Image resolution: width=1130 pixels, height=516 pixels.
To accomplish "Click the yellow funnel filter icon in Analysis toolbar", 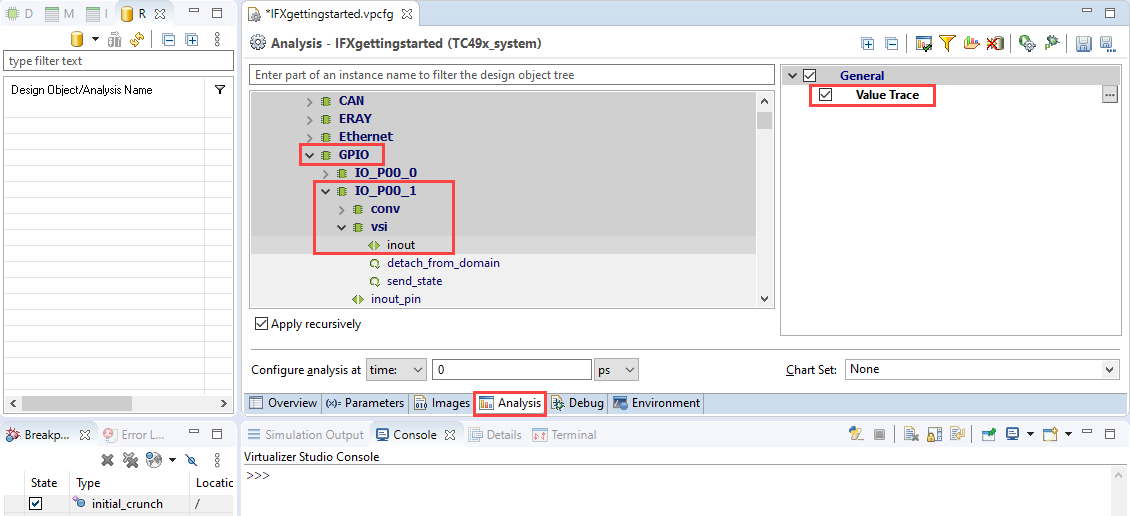I will [x=947, y=43].
